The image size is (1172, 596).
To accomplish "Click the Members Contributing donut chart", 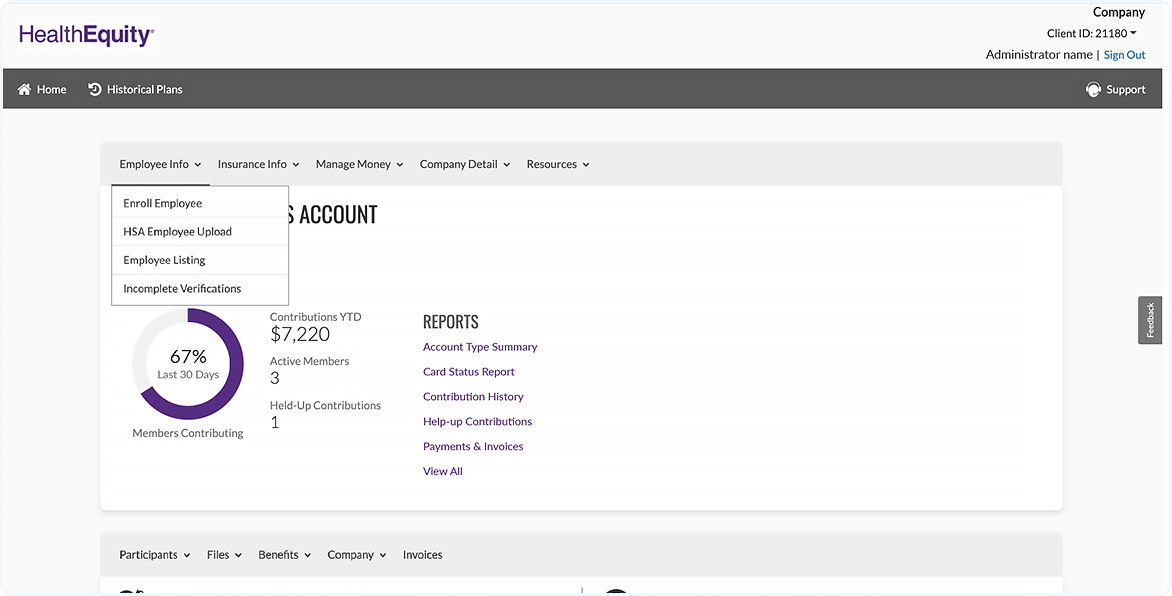I will pos(188,363).
